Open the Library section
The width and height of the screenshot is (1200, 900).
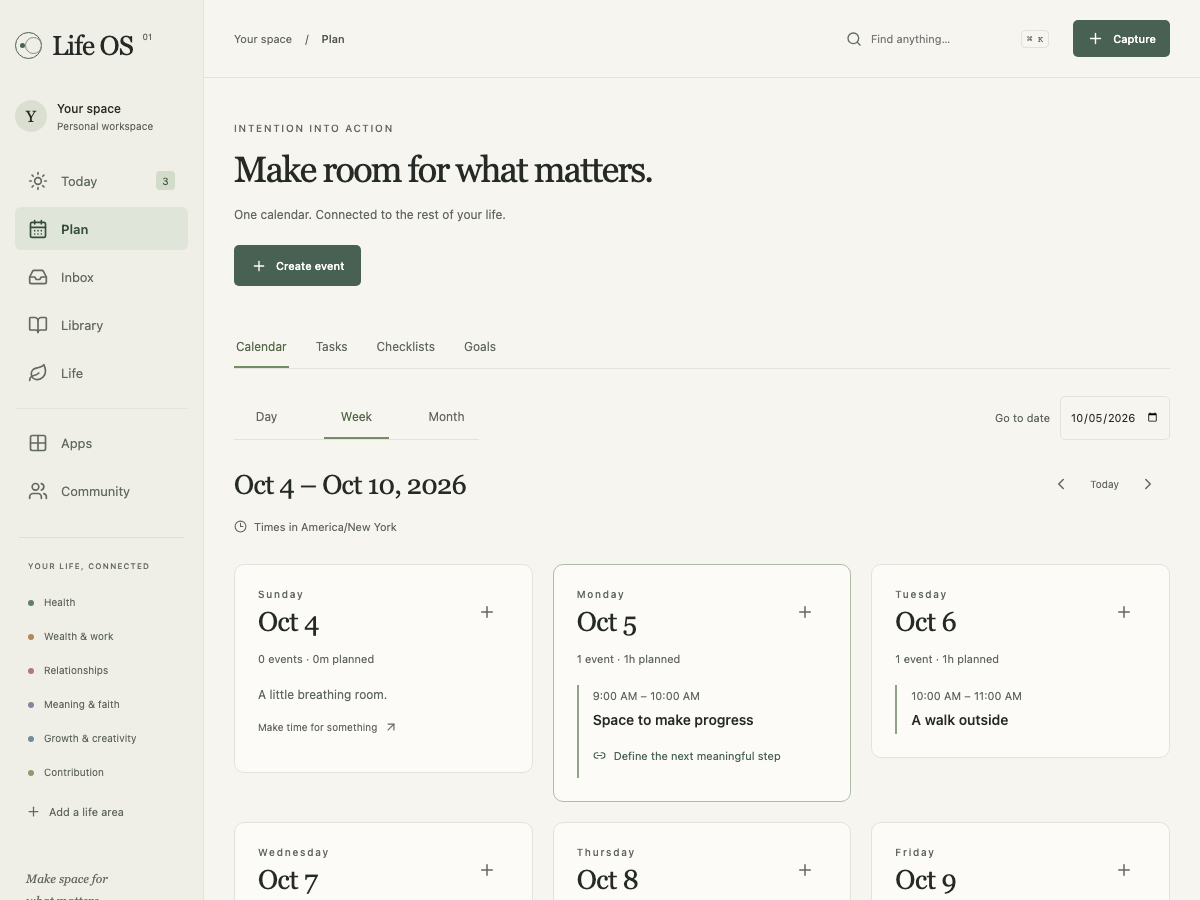101,325
